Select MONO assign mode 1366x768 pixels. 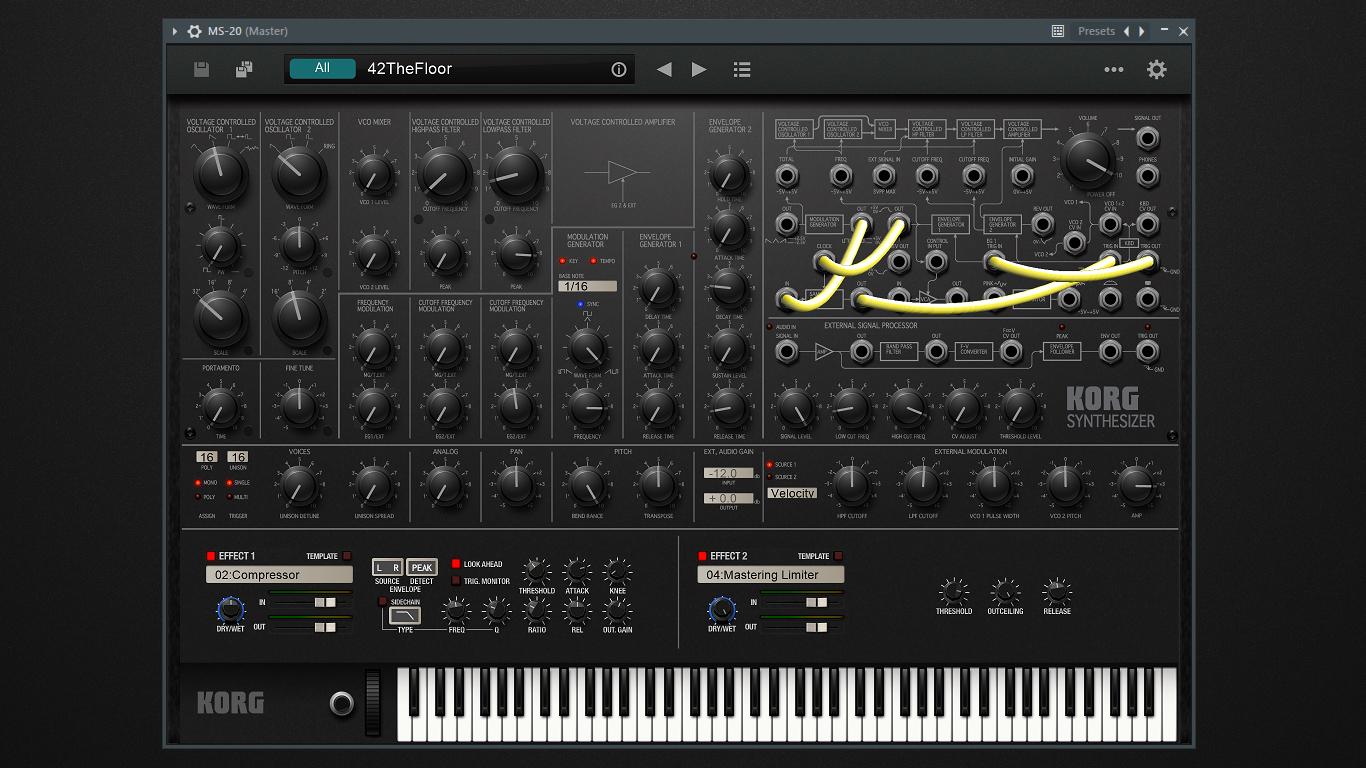198,483
